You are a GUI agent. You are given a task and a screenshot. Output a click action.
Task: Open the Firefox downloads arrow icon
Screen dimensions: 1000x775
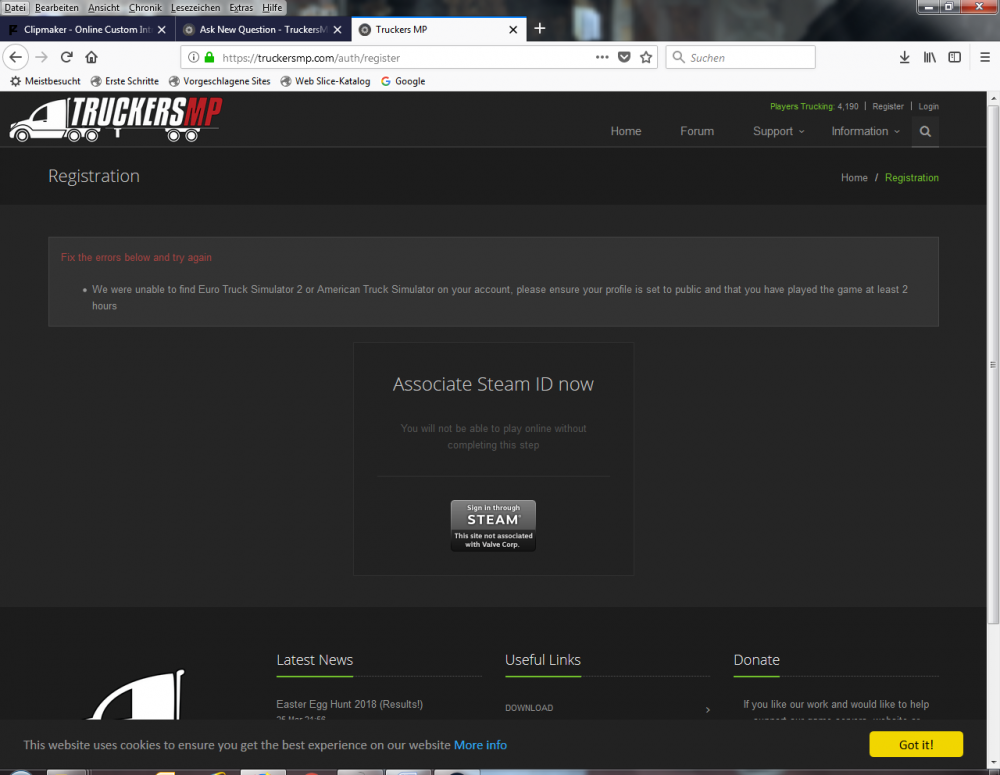tap(904, 57)
